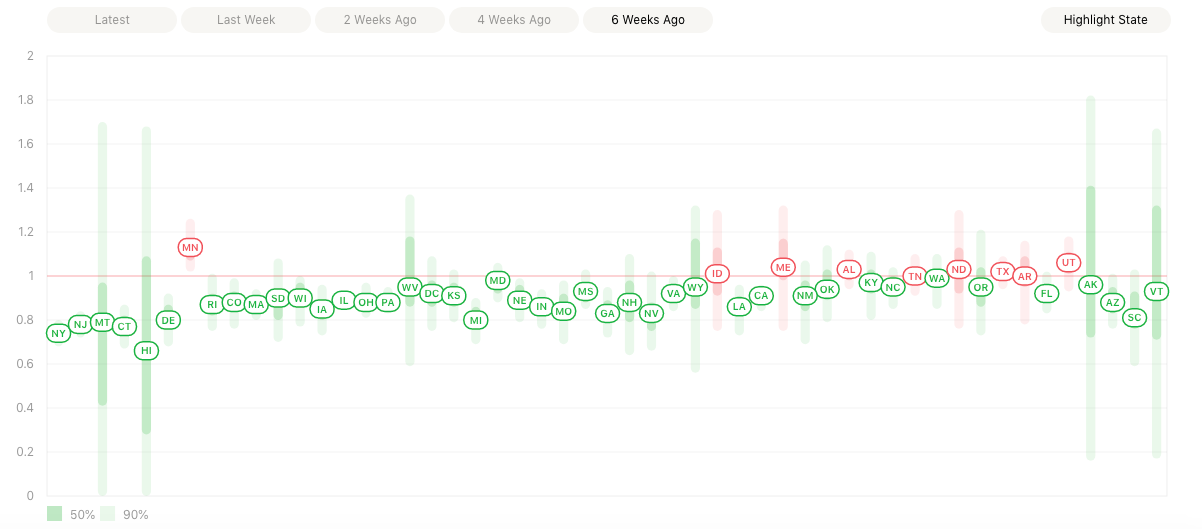Viewport: 1202px width, 529px height.
Task: Click the HI state badge
Action: pos(146,350)
